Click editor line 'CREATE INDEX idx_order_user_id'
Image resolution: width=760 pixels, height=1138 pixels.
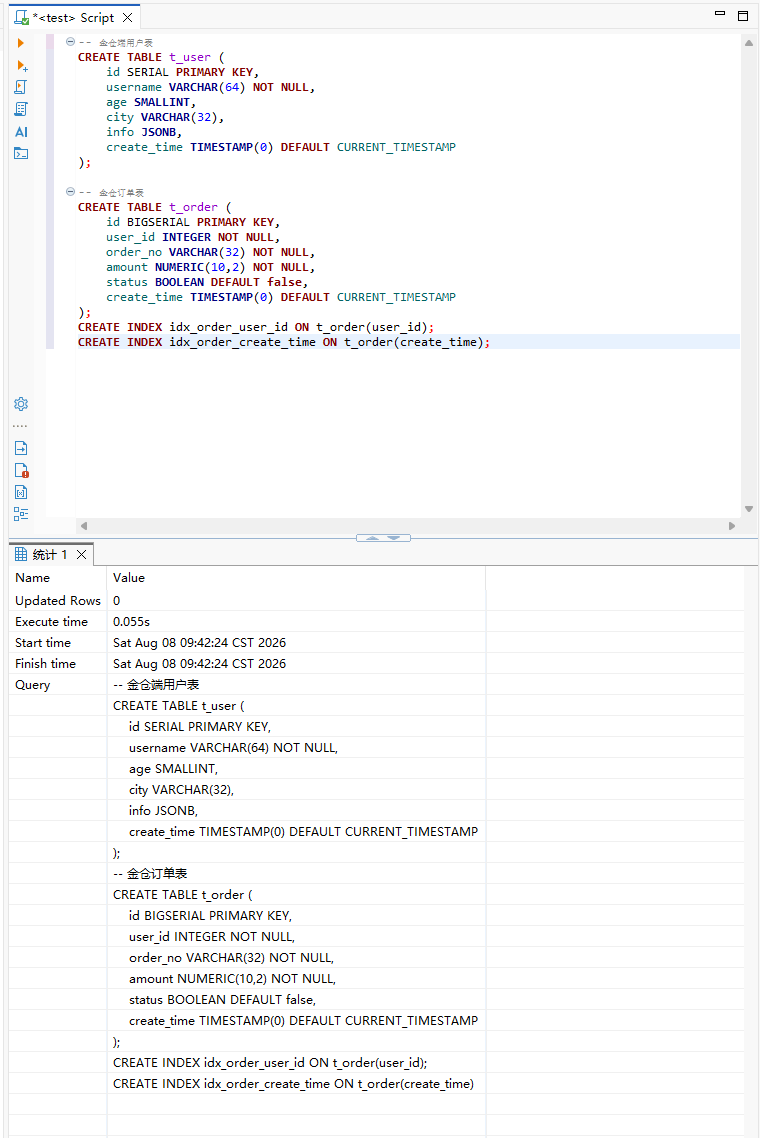[256, 327]
